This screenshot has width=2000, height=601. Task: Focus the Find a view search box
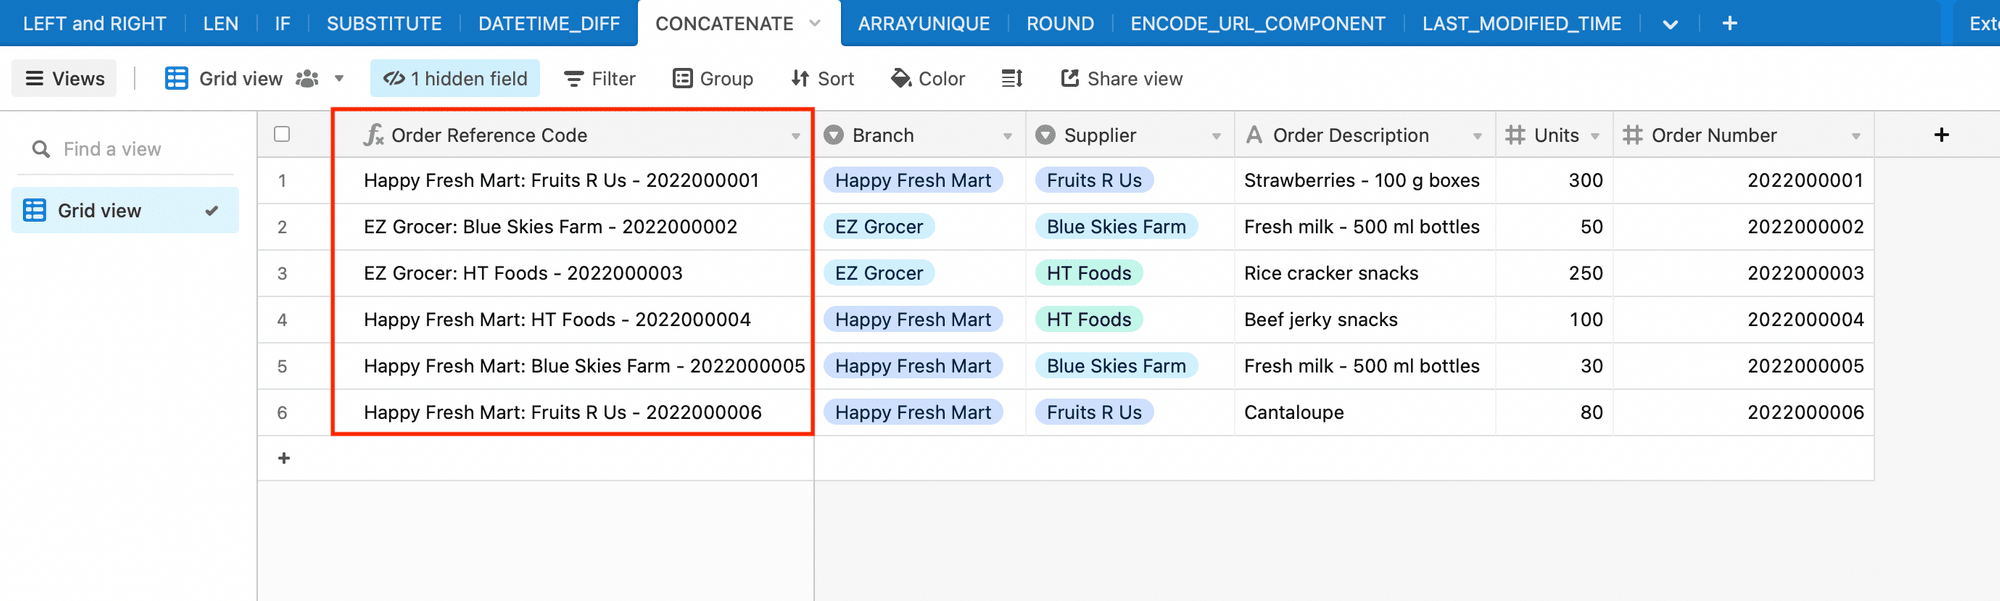tap(130, 149)
